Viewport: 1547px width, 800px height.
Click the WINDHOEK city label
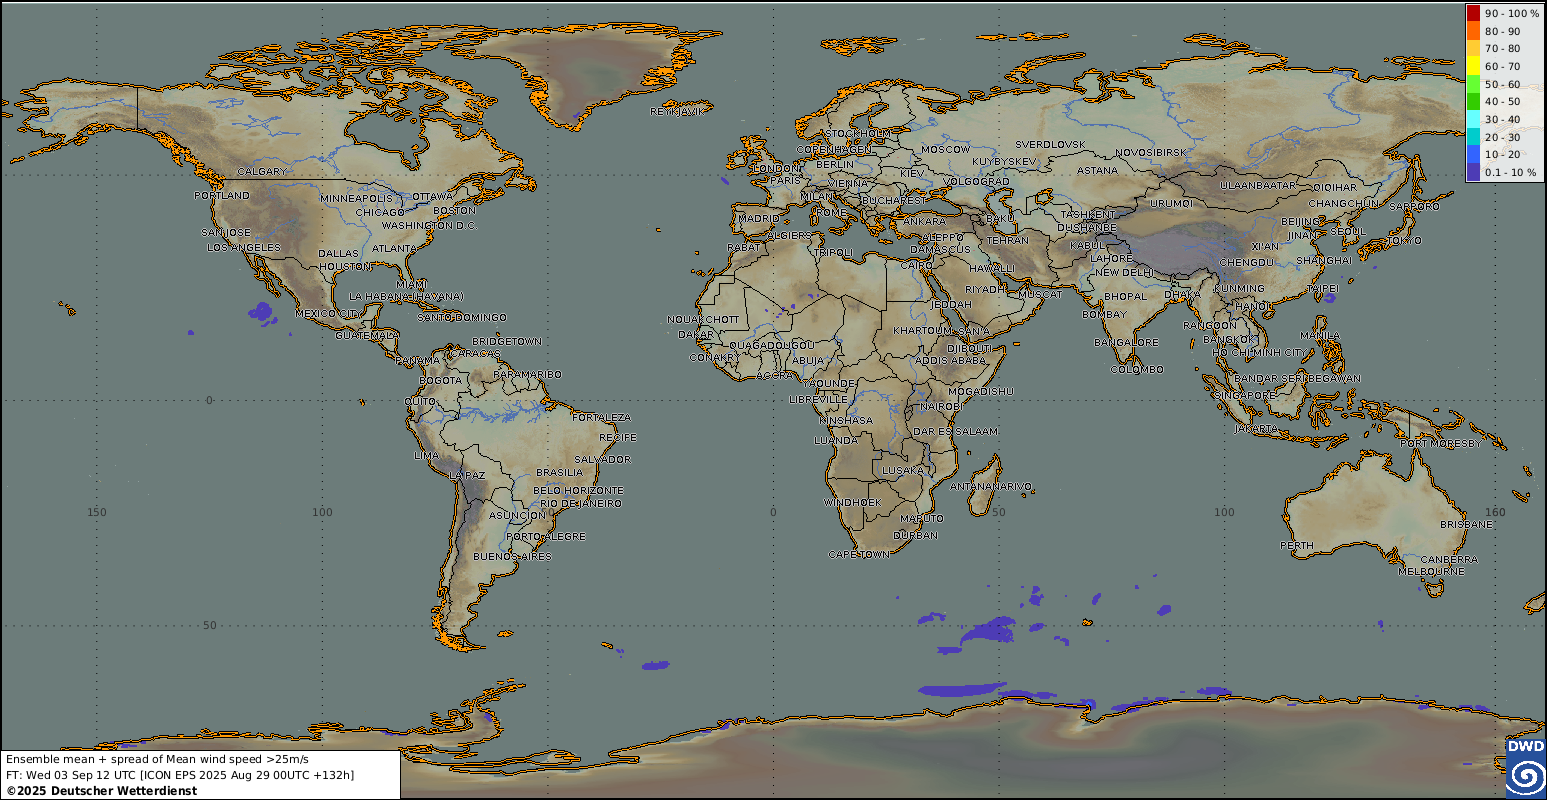852,501
